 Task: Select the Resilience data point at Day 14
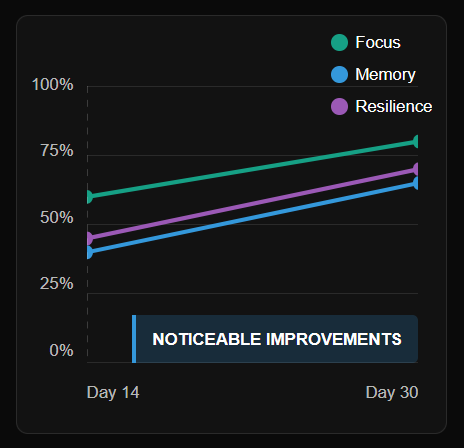[x=89, y=238]
